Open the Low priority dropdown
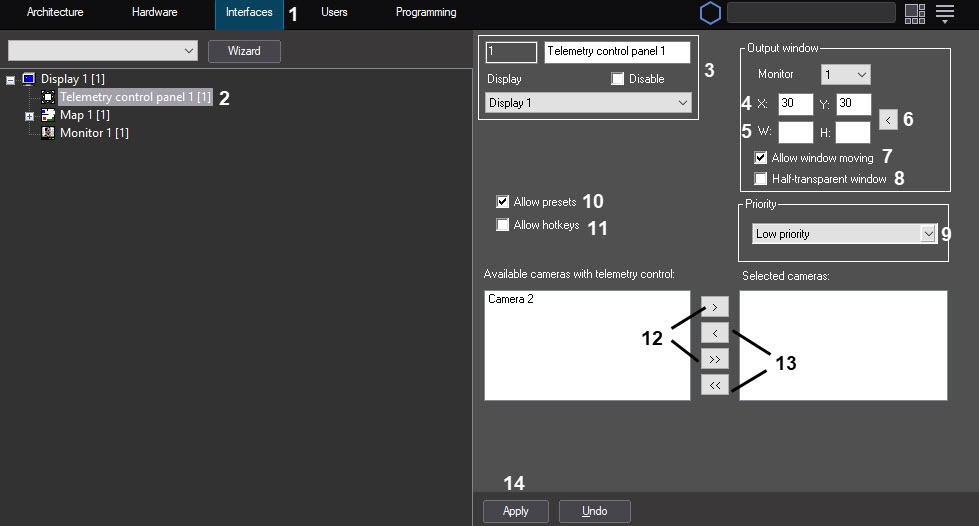Screen dimensions: 979x526 click(x=845, y=234)
